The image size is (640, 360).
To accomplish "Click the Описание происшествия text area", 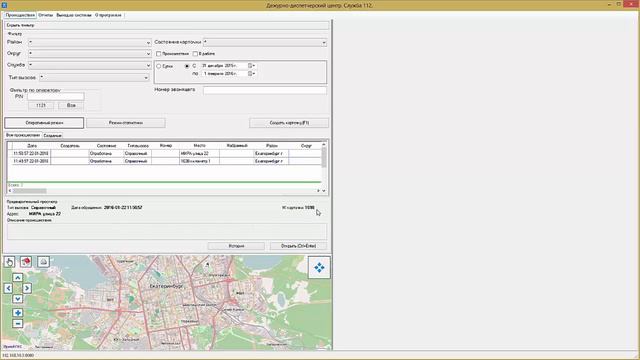I will coord(167,231).
